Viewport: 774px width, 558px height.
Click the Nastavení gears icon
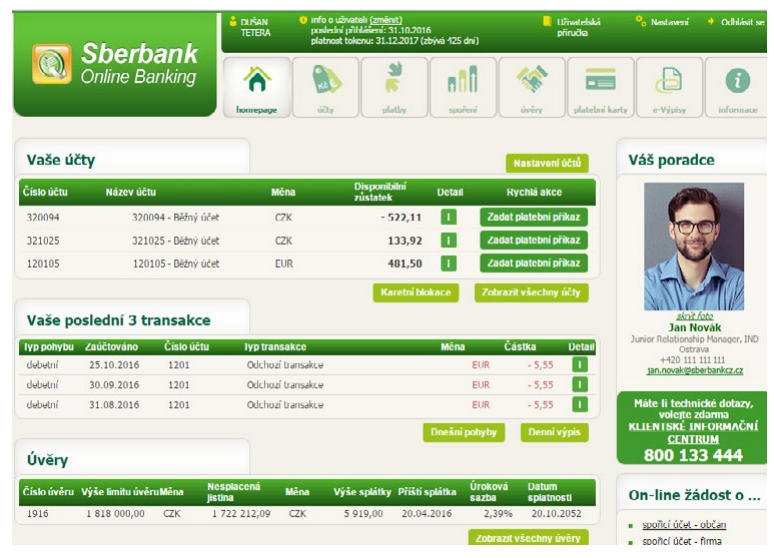click(641, 21)
